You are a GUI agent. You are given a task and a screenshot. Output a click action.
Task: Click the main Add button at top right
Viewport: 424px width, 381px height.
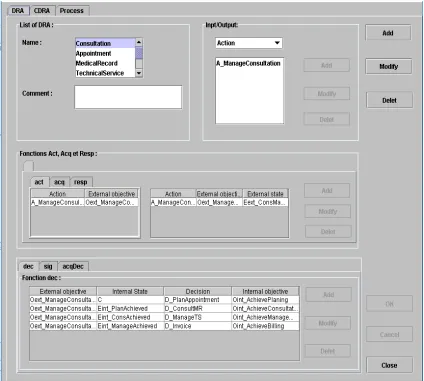388,33
